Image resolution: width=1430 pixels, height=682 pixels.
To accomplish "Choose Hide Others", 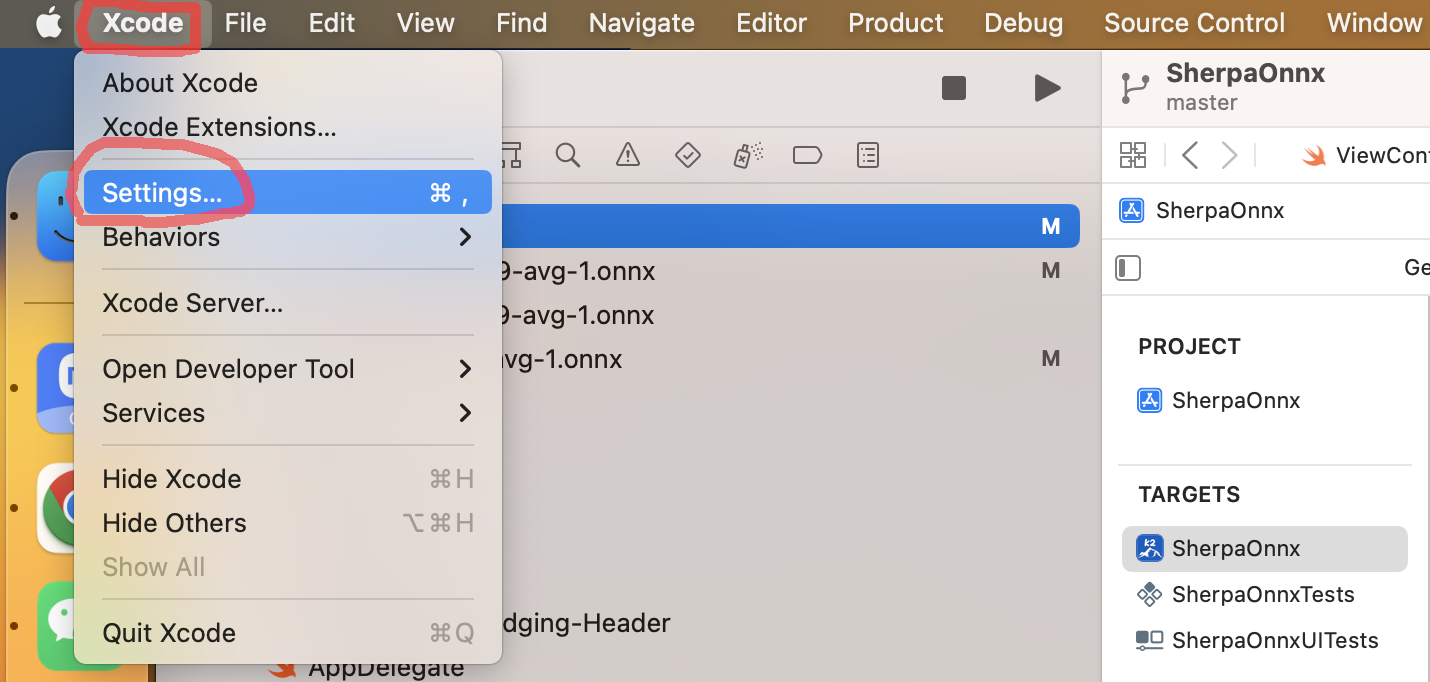I will pyautogui.click(x=287, y=523).
